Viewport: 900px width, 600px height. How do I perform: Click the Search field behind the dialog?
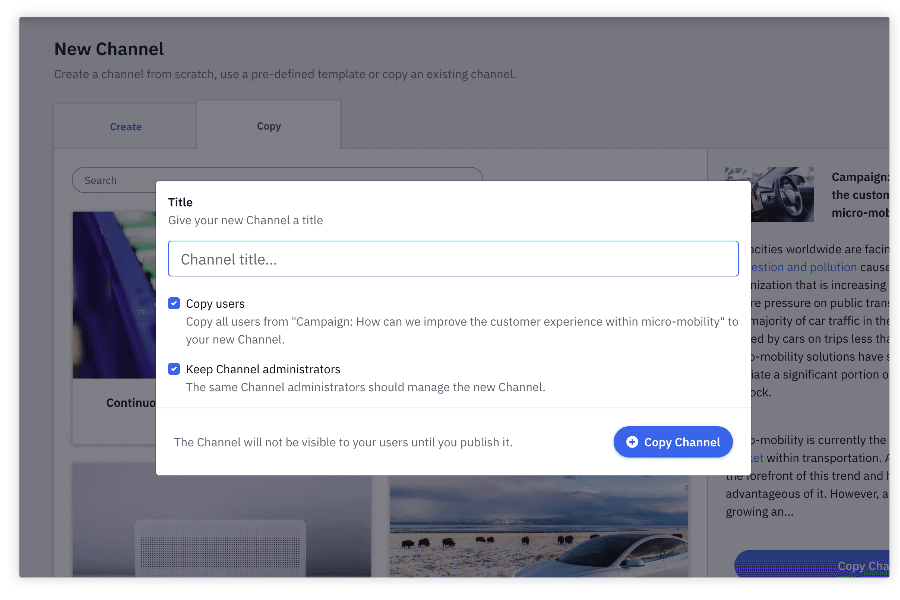click(277, 180)
